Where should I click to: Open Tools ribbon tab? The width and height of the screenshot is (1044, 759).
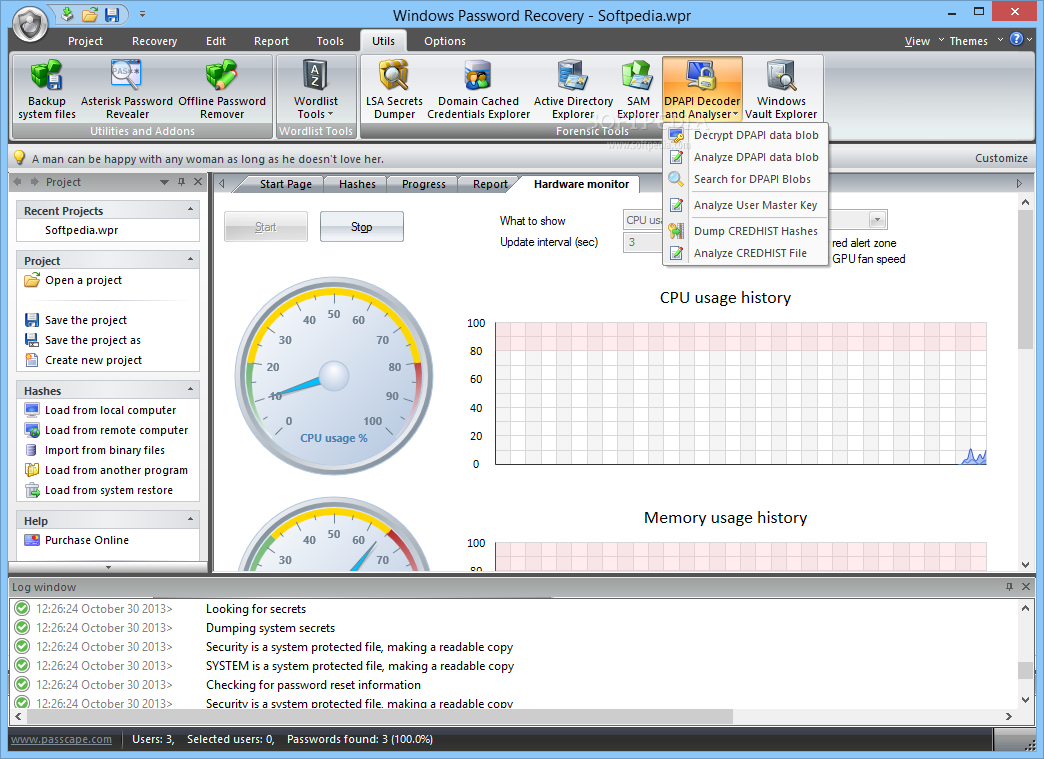point(330,41)
